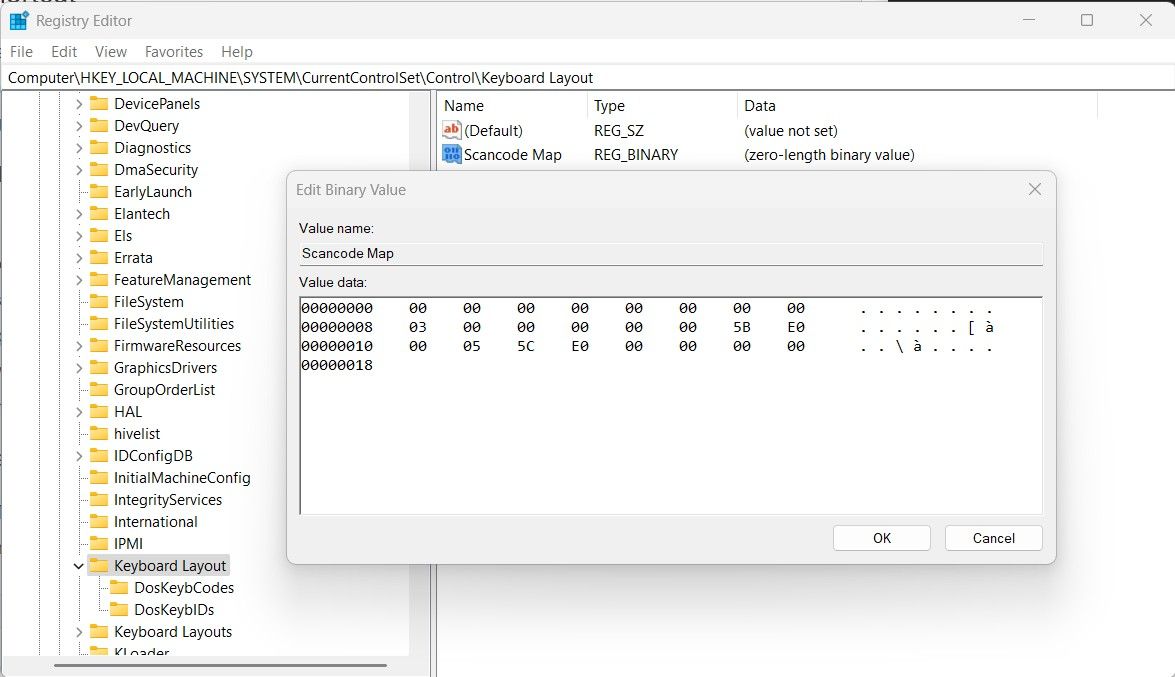Click the REG_BINARY type cell
1175x677 pixels.
[x=636, y=154]
